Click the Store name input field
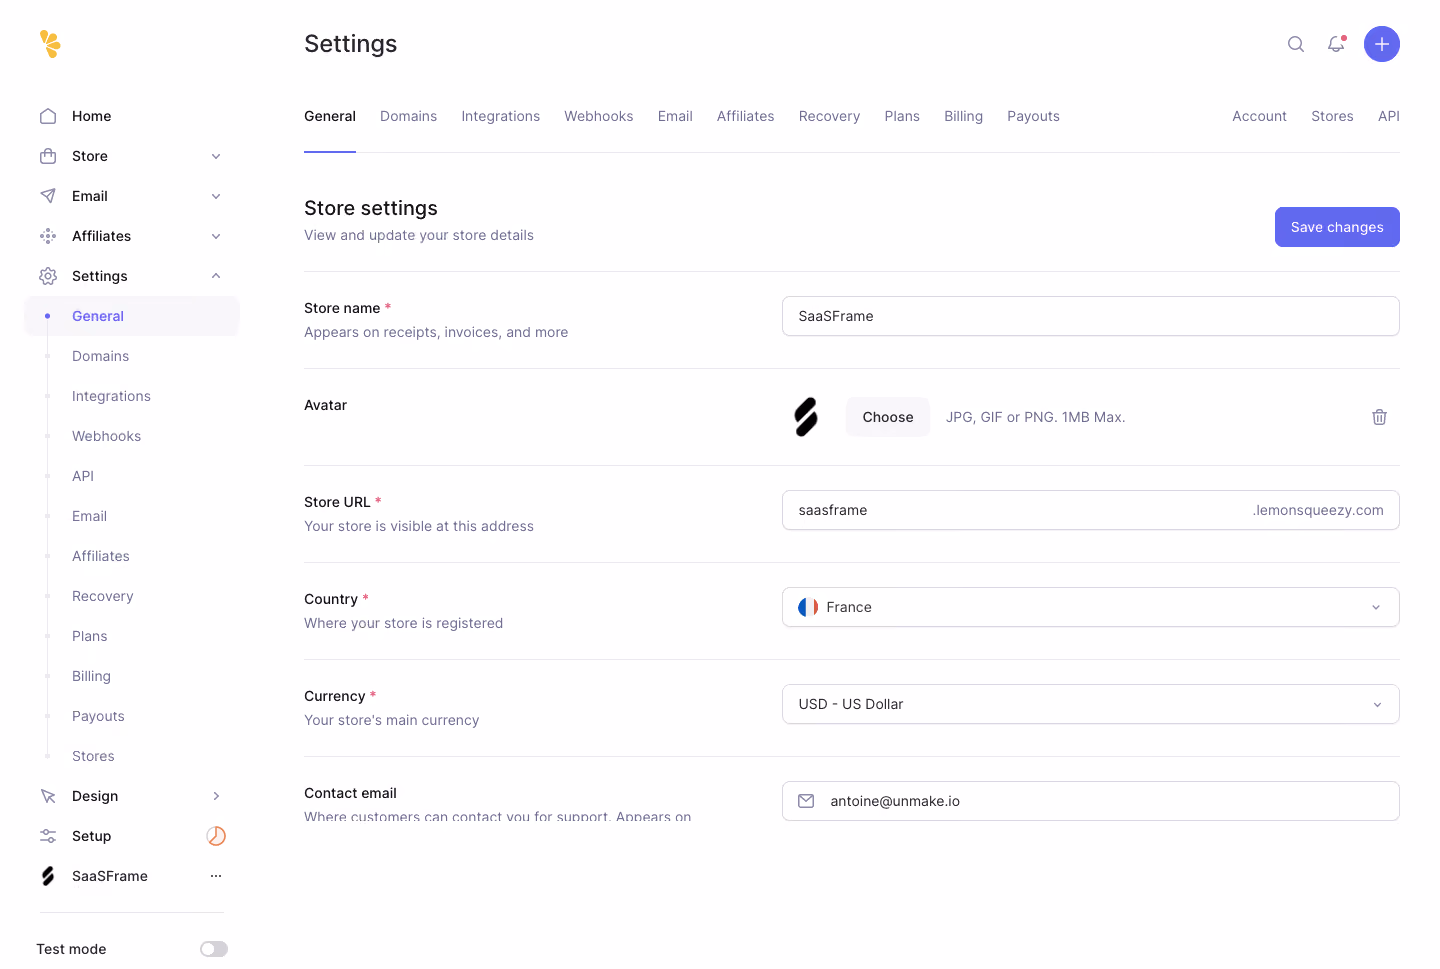 pyautogui.click(x=1090, y=316)
